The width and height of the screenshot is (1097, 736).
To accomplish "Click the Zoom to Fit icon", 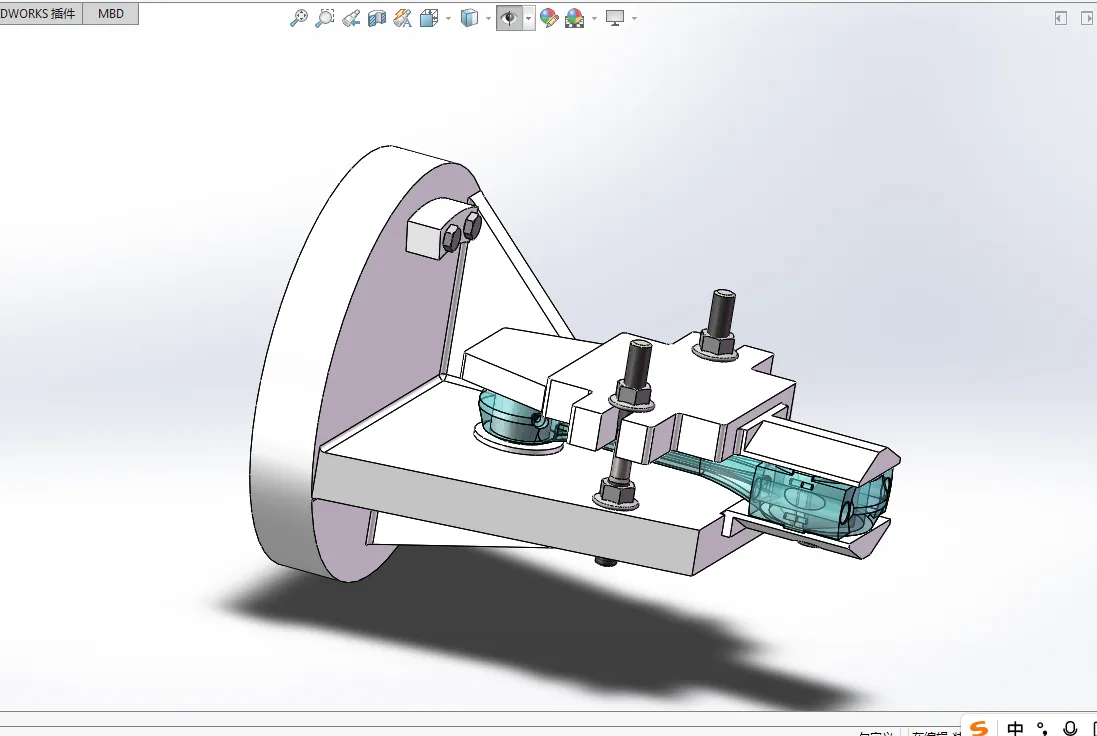I will coord(299,18).
